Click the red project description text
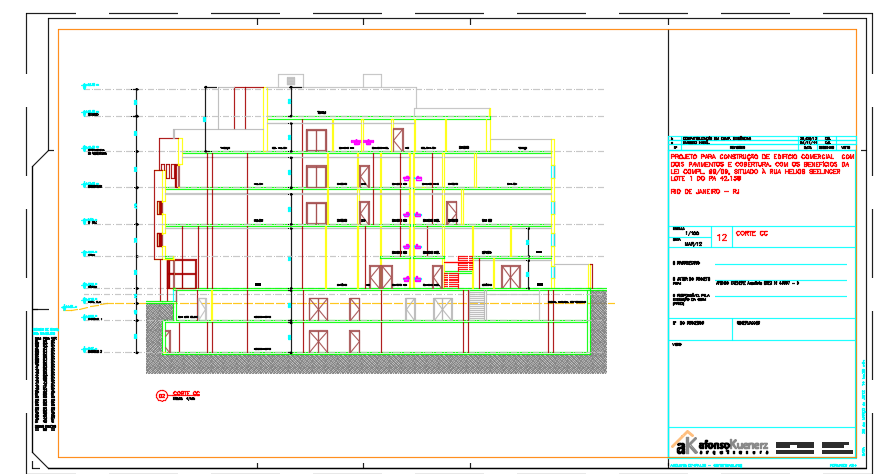 pos(762,167)
